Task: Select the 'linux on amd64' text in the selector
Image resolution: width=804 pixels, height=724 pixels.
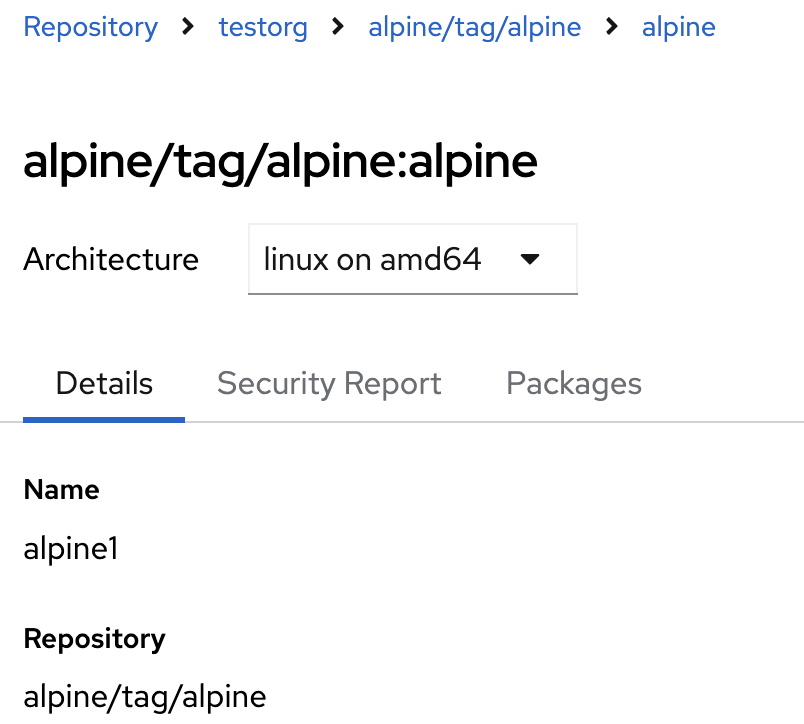Action: pos(372,260)
